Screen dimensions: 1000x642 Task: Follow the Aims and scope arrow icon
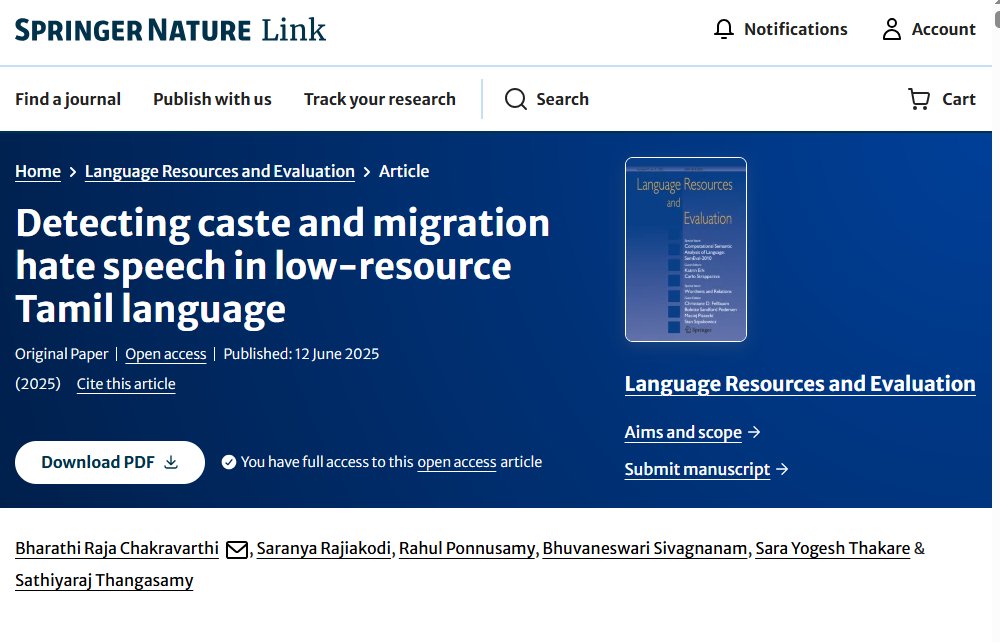pyautogui.click(x=755, y=432)
